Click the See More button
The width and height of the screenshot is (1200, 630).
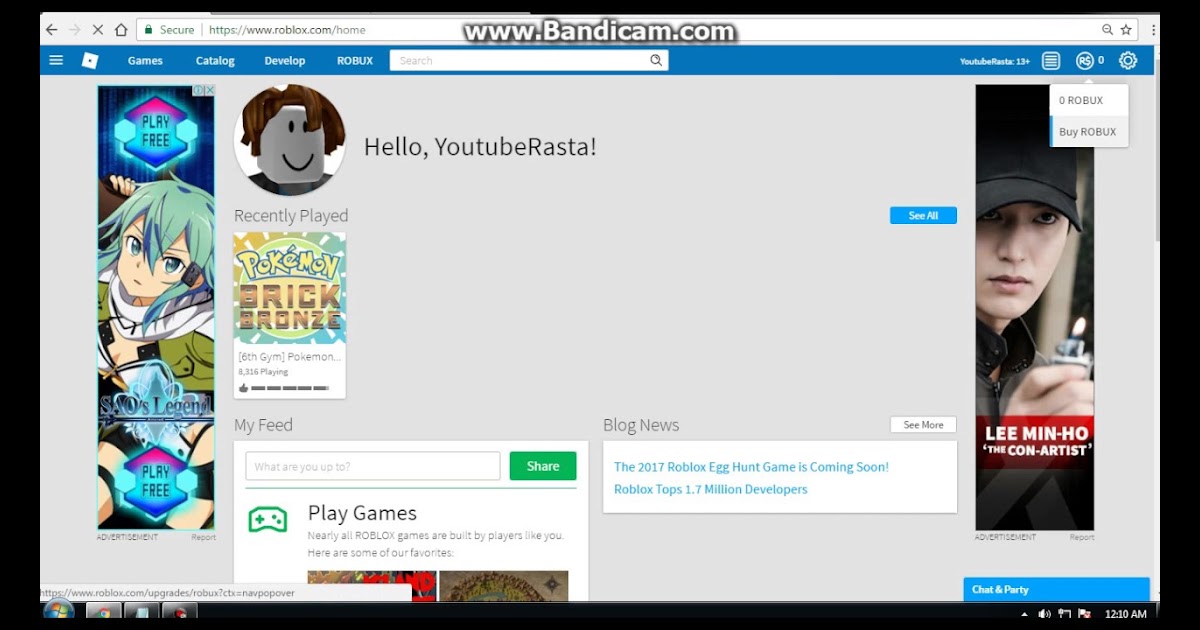click(x=923, y=425)
